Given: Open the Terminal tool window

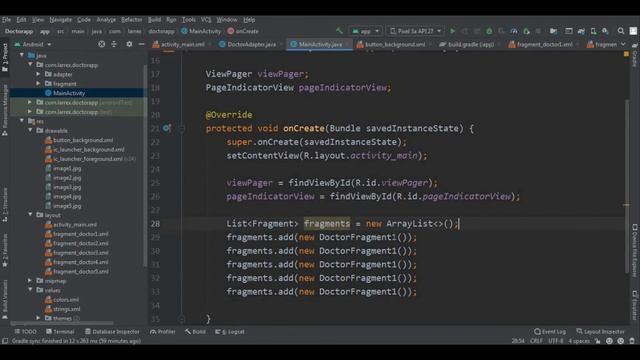Looking at the screenshot, I should click(60, 331).
